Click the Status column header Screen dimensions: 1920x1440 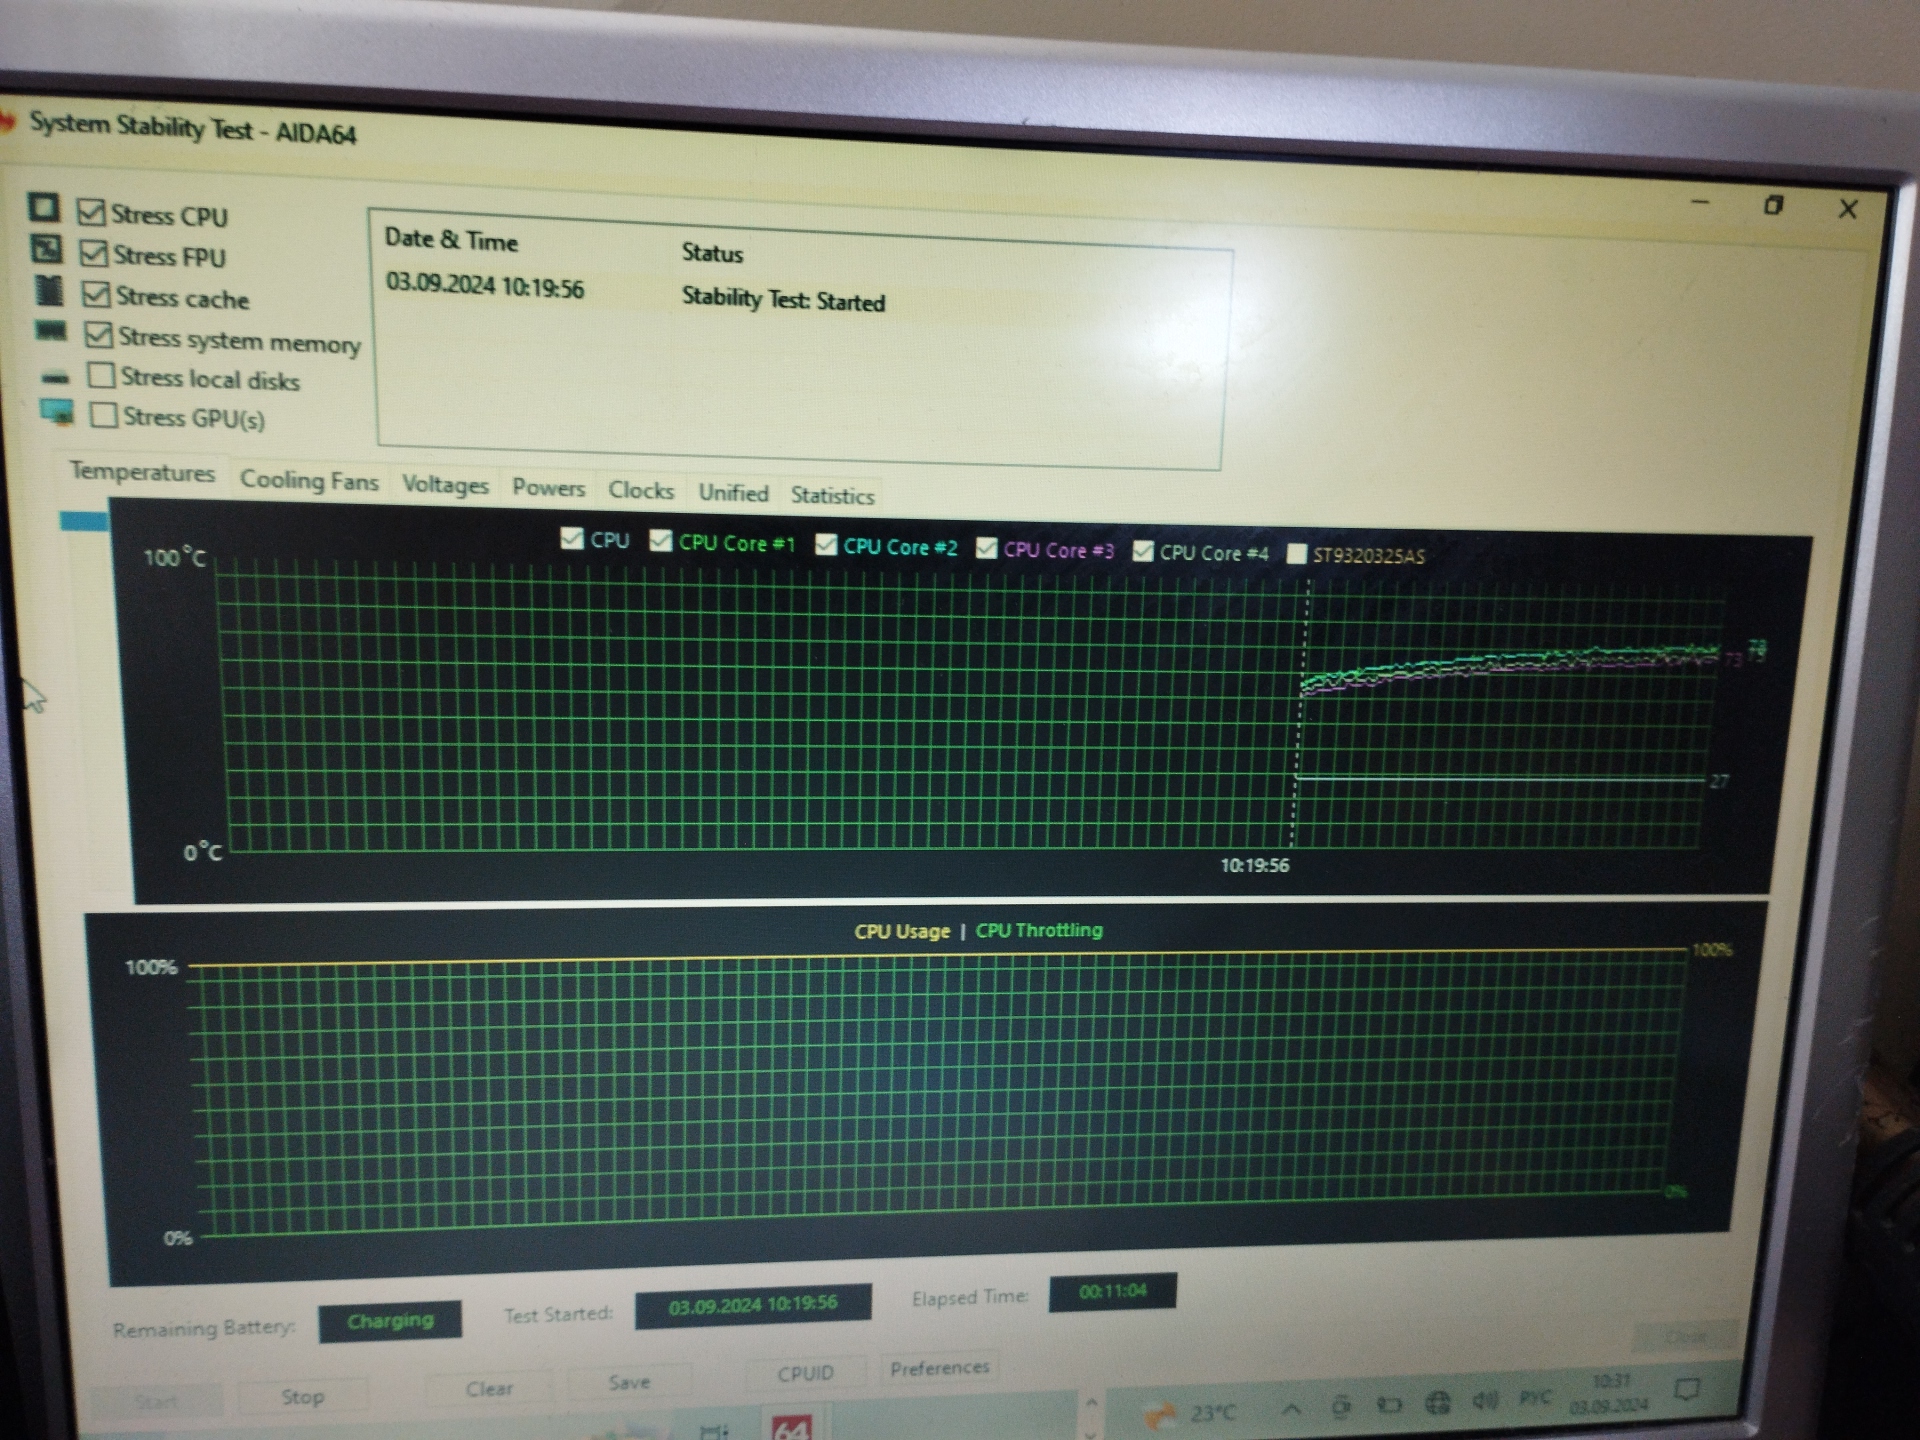(x=712, y=252)
